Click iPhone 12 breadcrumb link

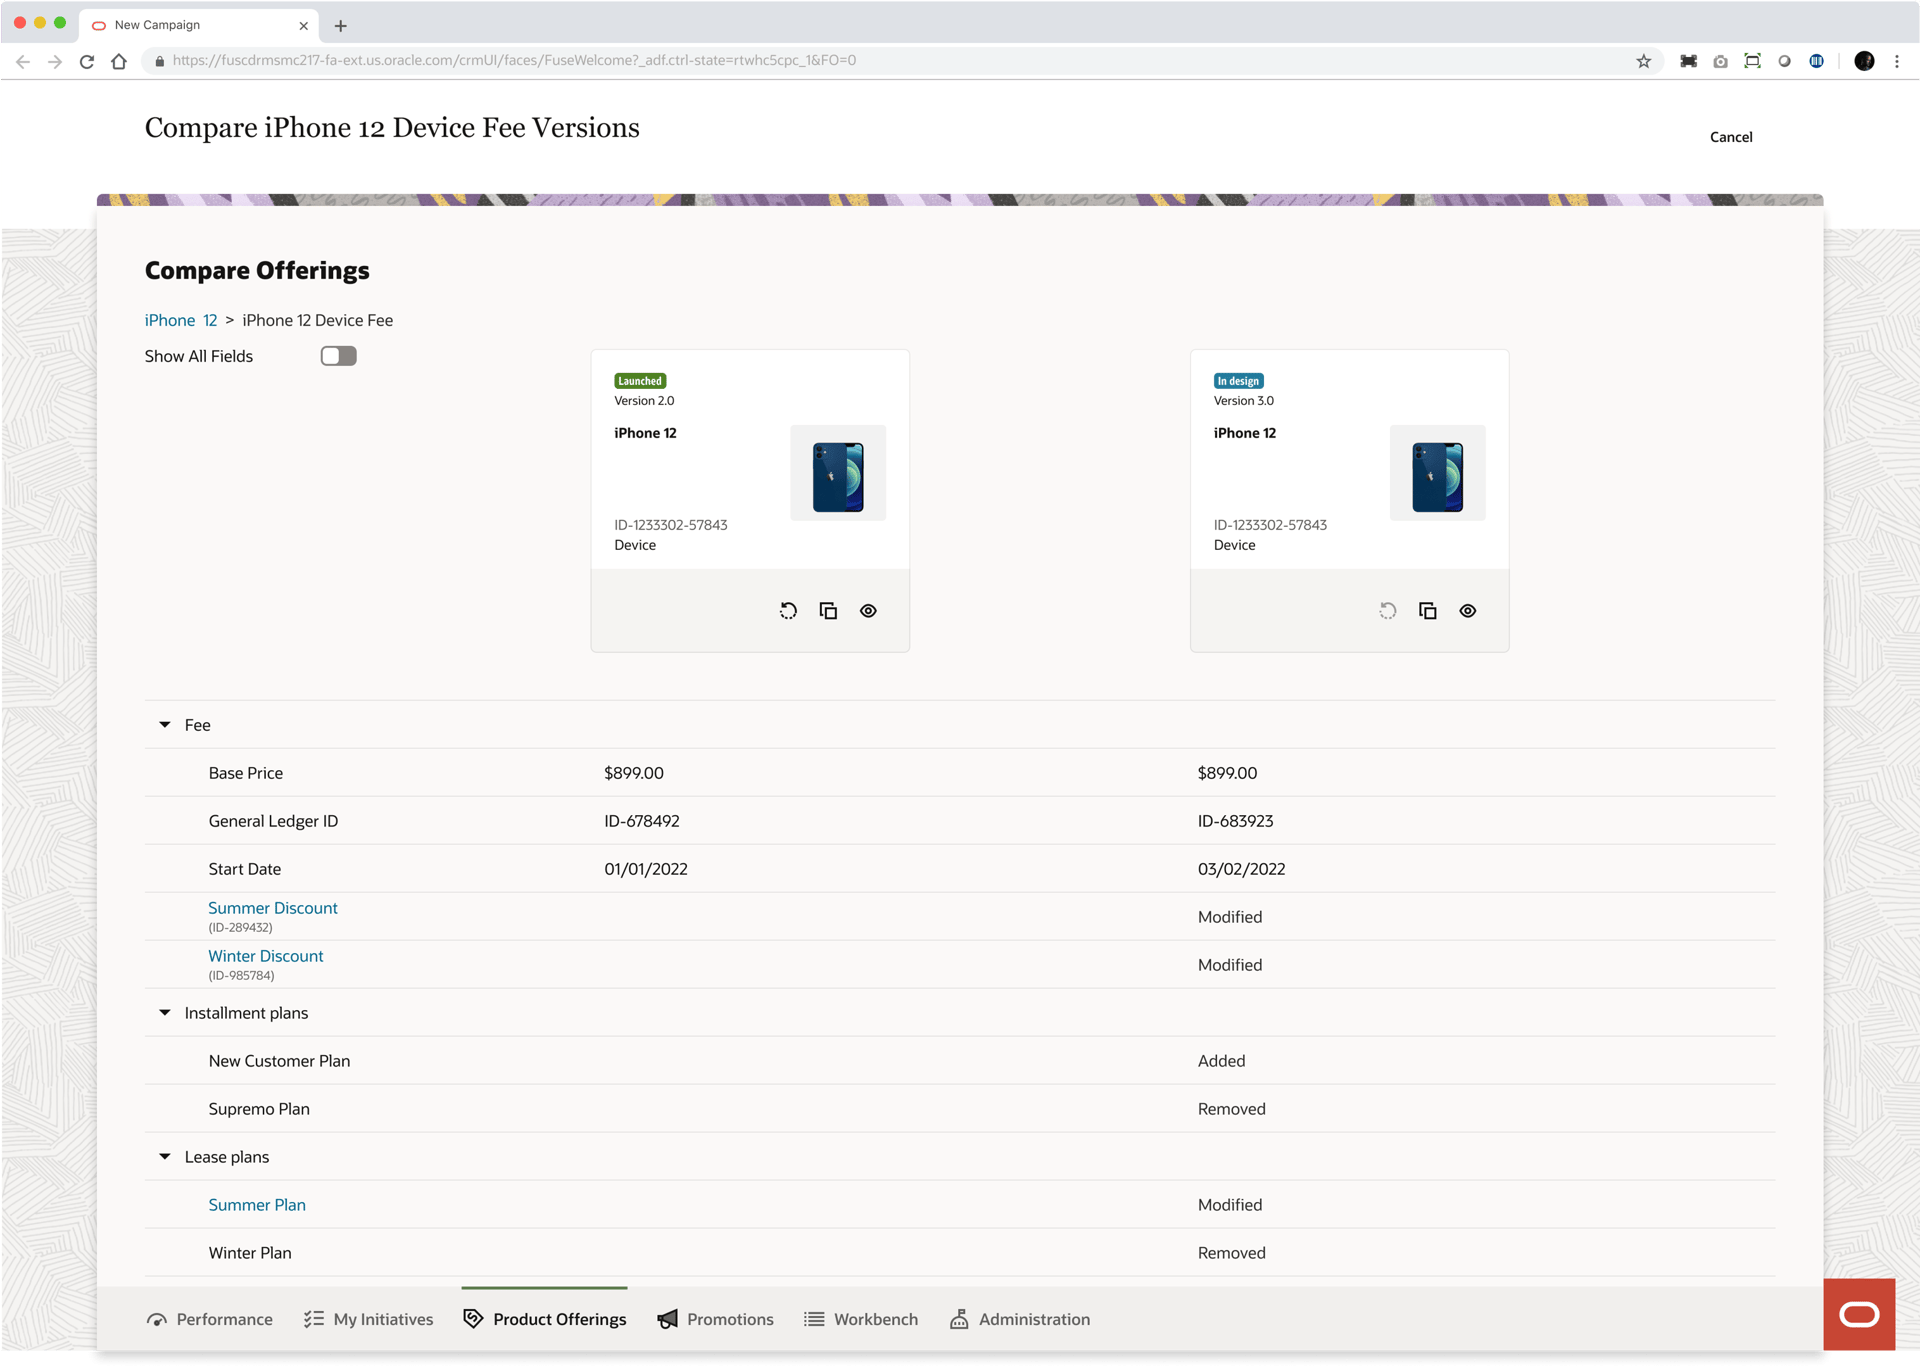tap(181, 320)
